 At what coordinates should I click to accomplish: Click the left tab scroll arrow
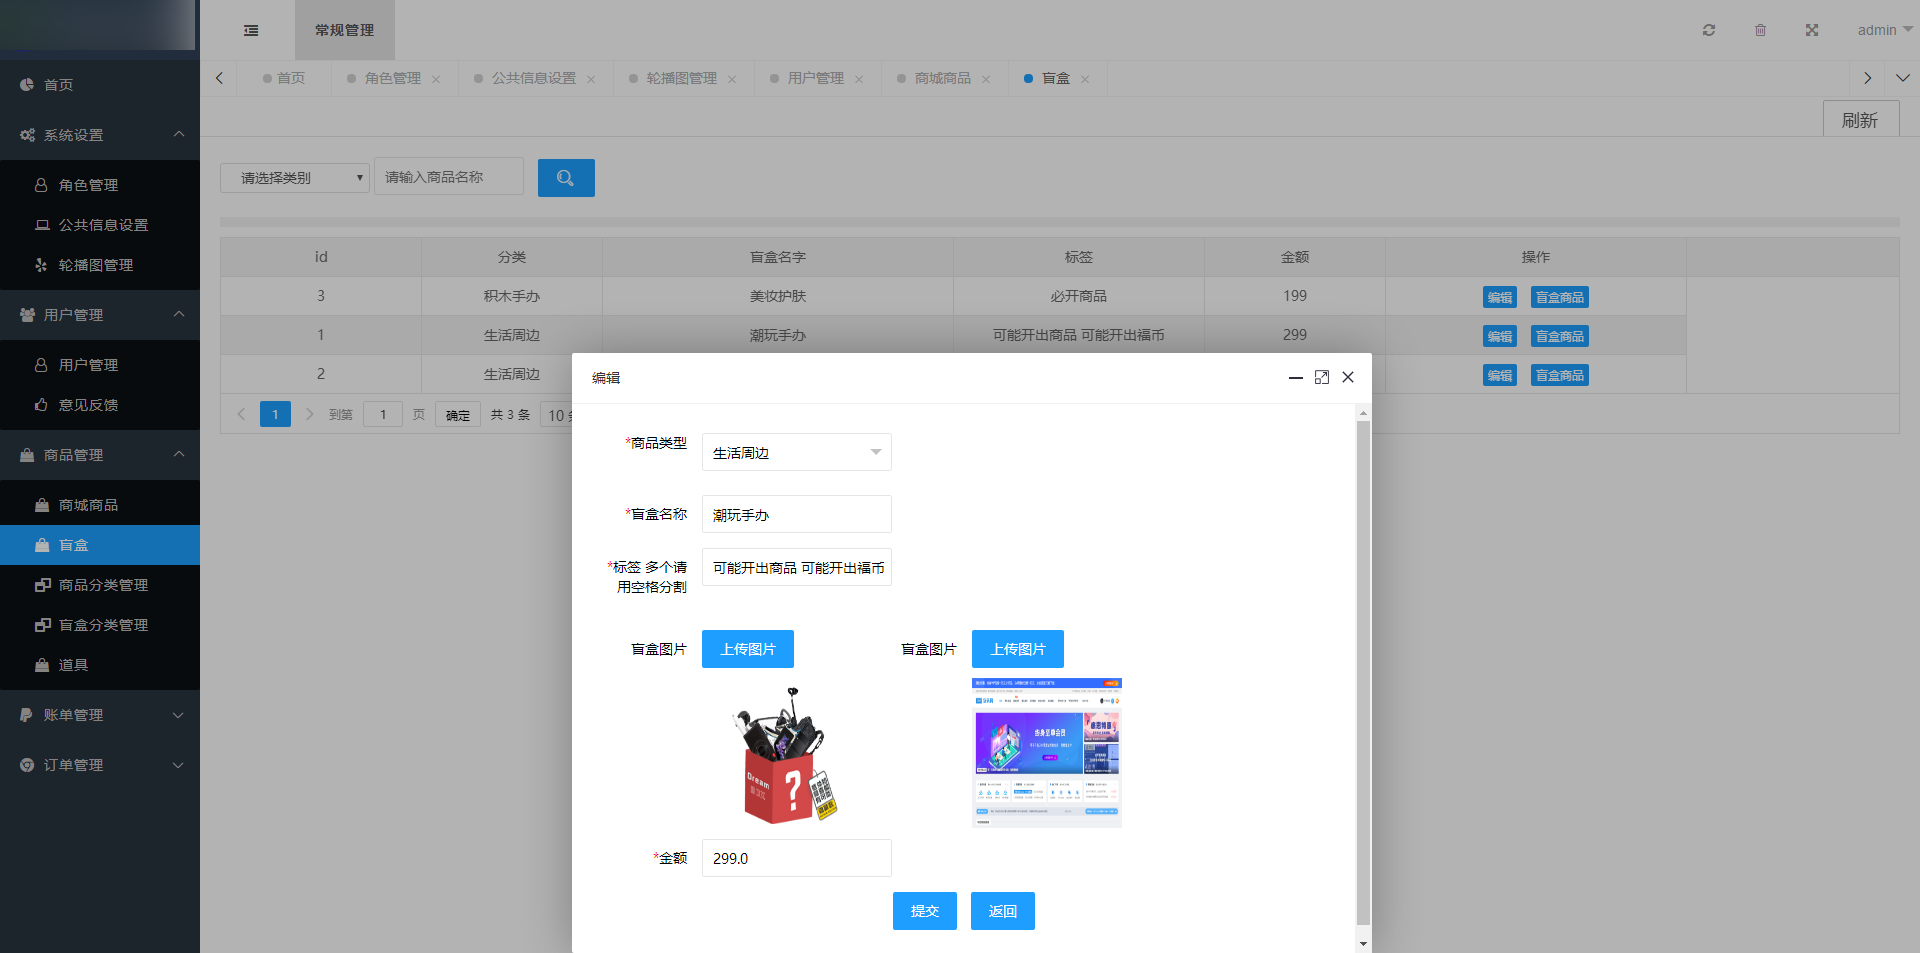point(219,77)
